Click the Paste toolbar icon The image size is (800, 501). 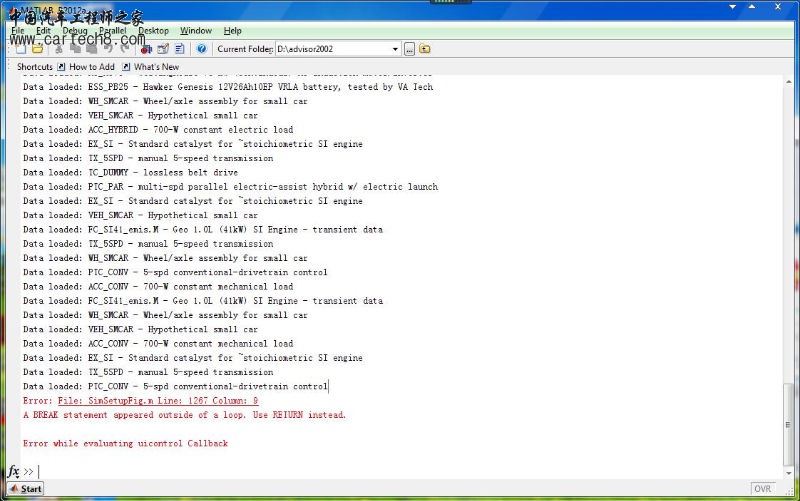click(91, 49)
